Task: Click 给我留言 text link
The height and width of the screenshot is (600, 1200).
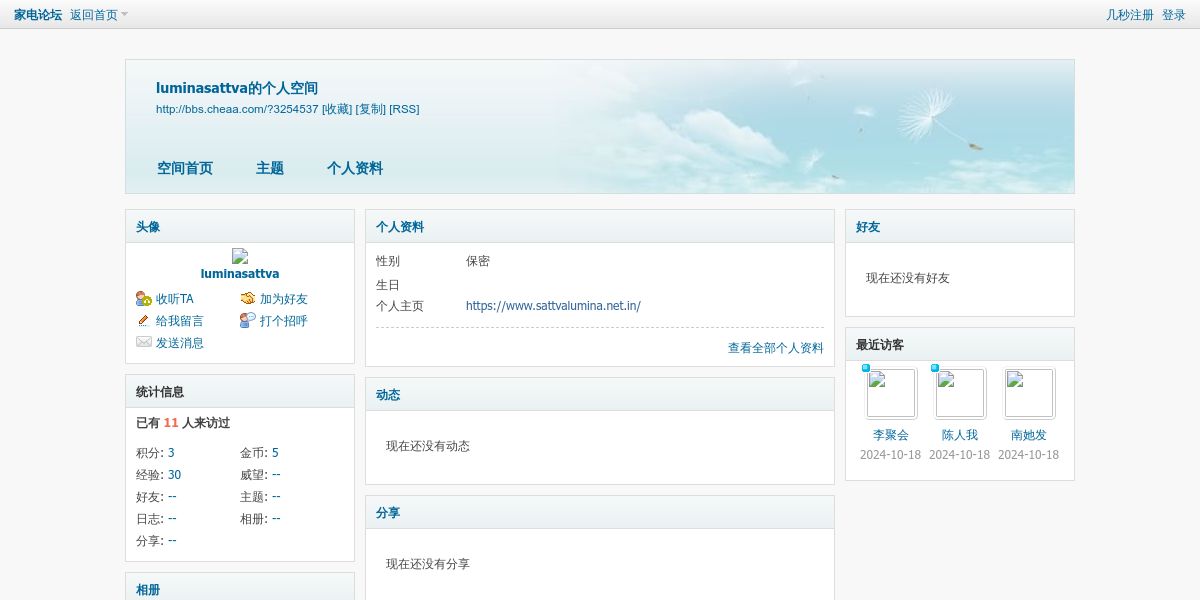Action: point(180,321)
